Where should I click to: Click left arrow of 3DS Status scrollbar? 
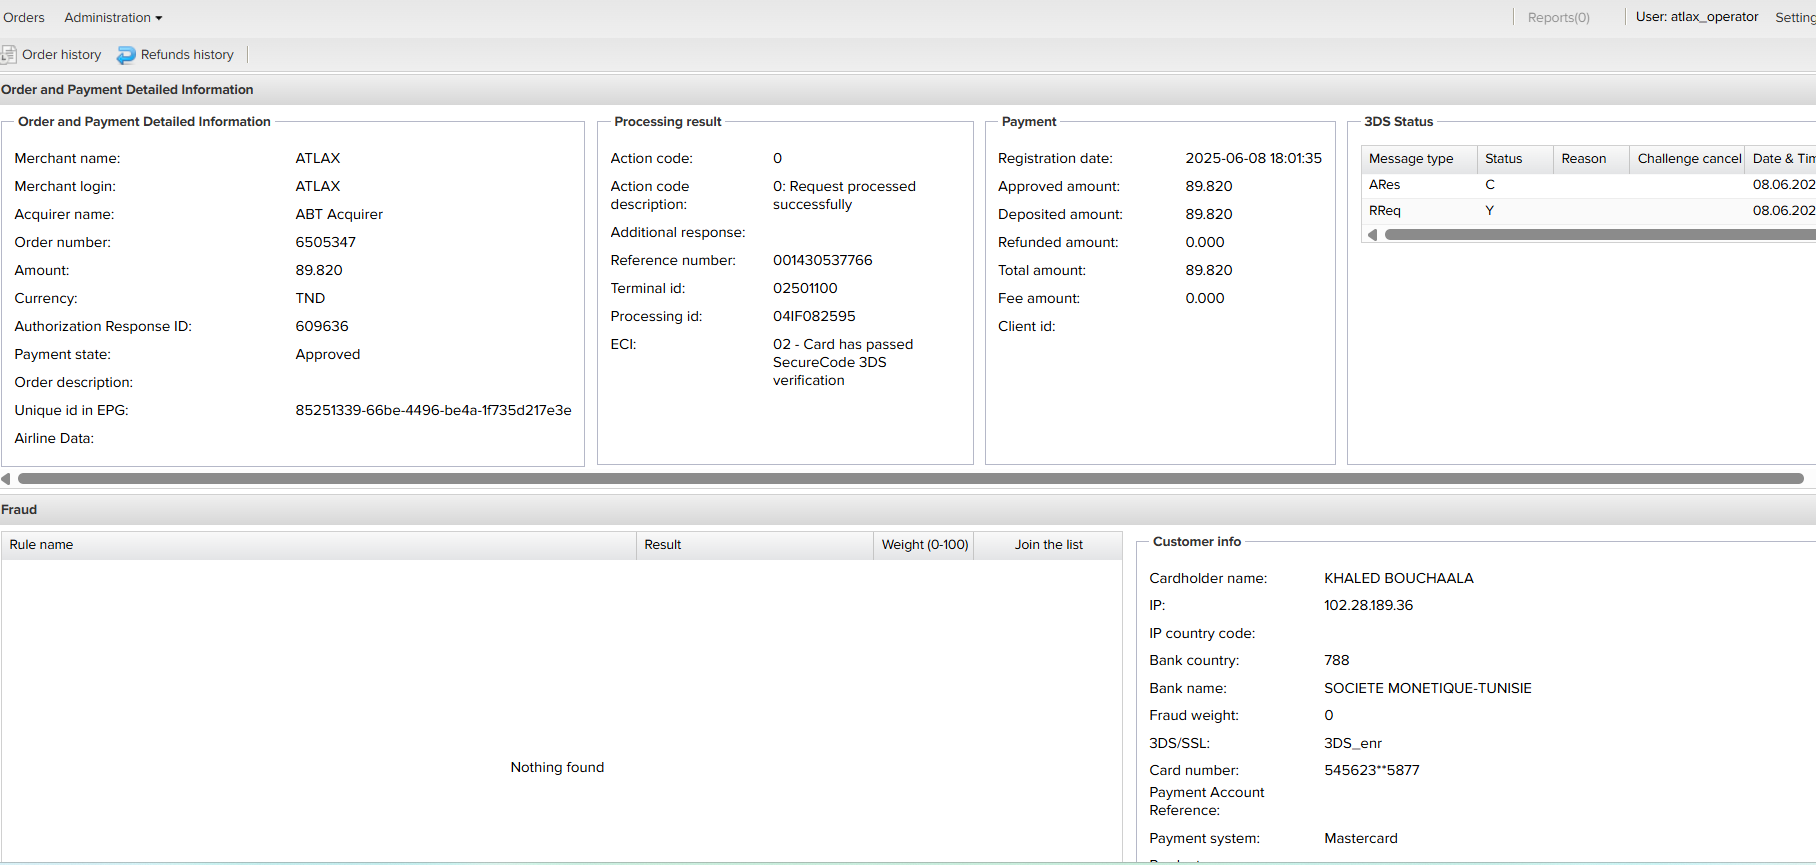[1373, 235]
